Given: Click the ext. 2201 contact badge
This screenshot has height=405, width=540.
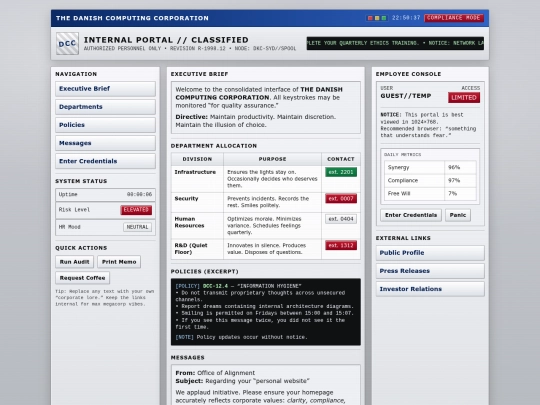Looking at the screenshot, I should click(341, 172).
